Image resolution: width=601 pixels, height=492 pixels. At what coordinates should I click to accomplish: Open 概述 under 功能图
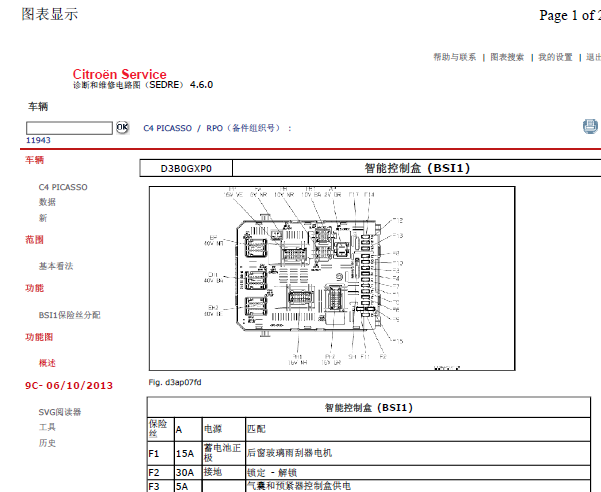click(47, 363)
